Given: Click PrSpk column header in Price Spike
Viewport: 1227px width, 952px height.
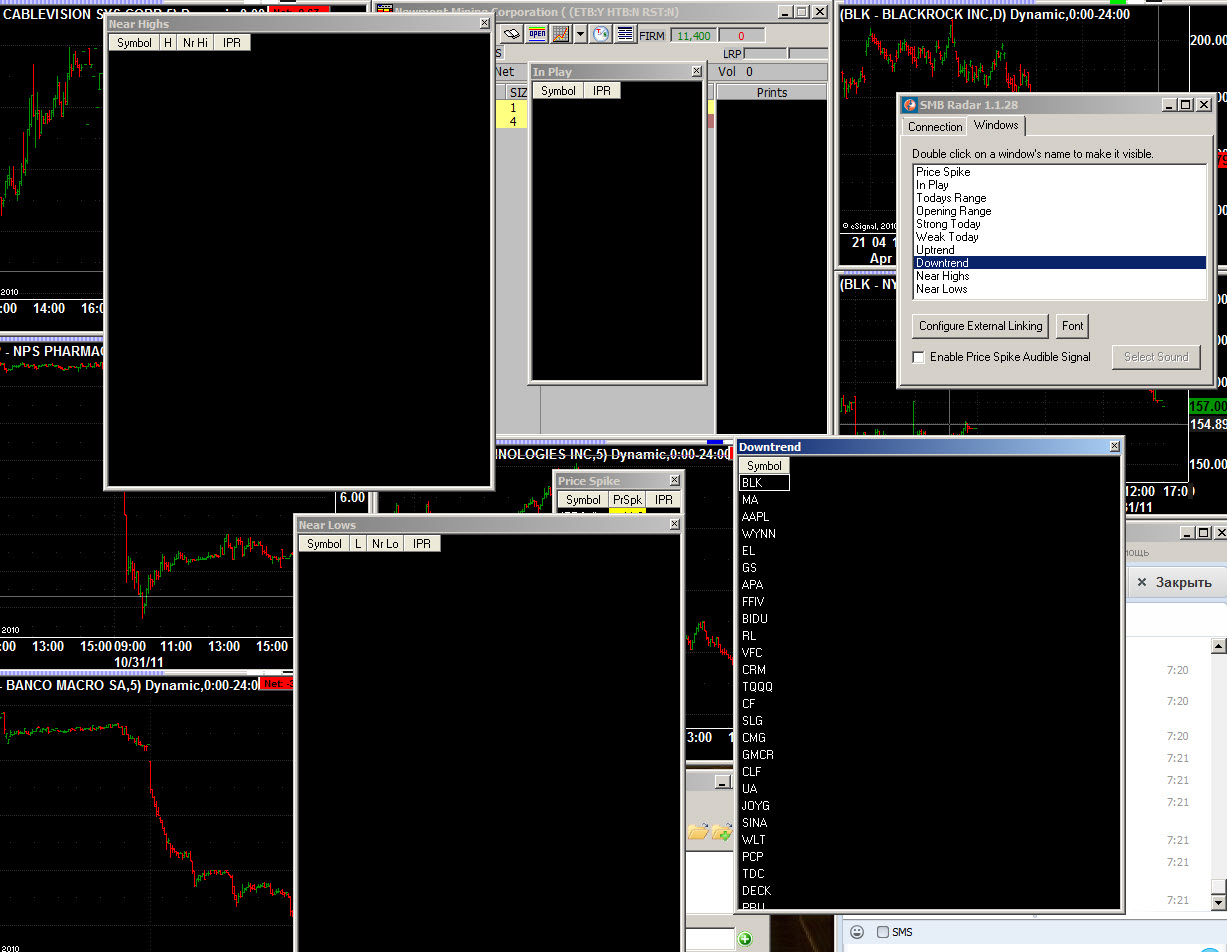Looking at the screenshot, I should coord(628,499).
